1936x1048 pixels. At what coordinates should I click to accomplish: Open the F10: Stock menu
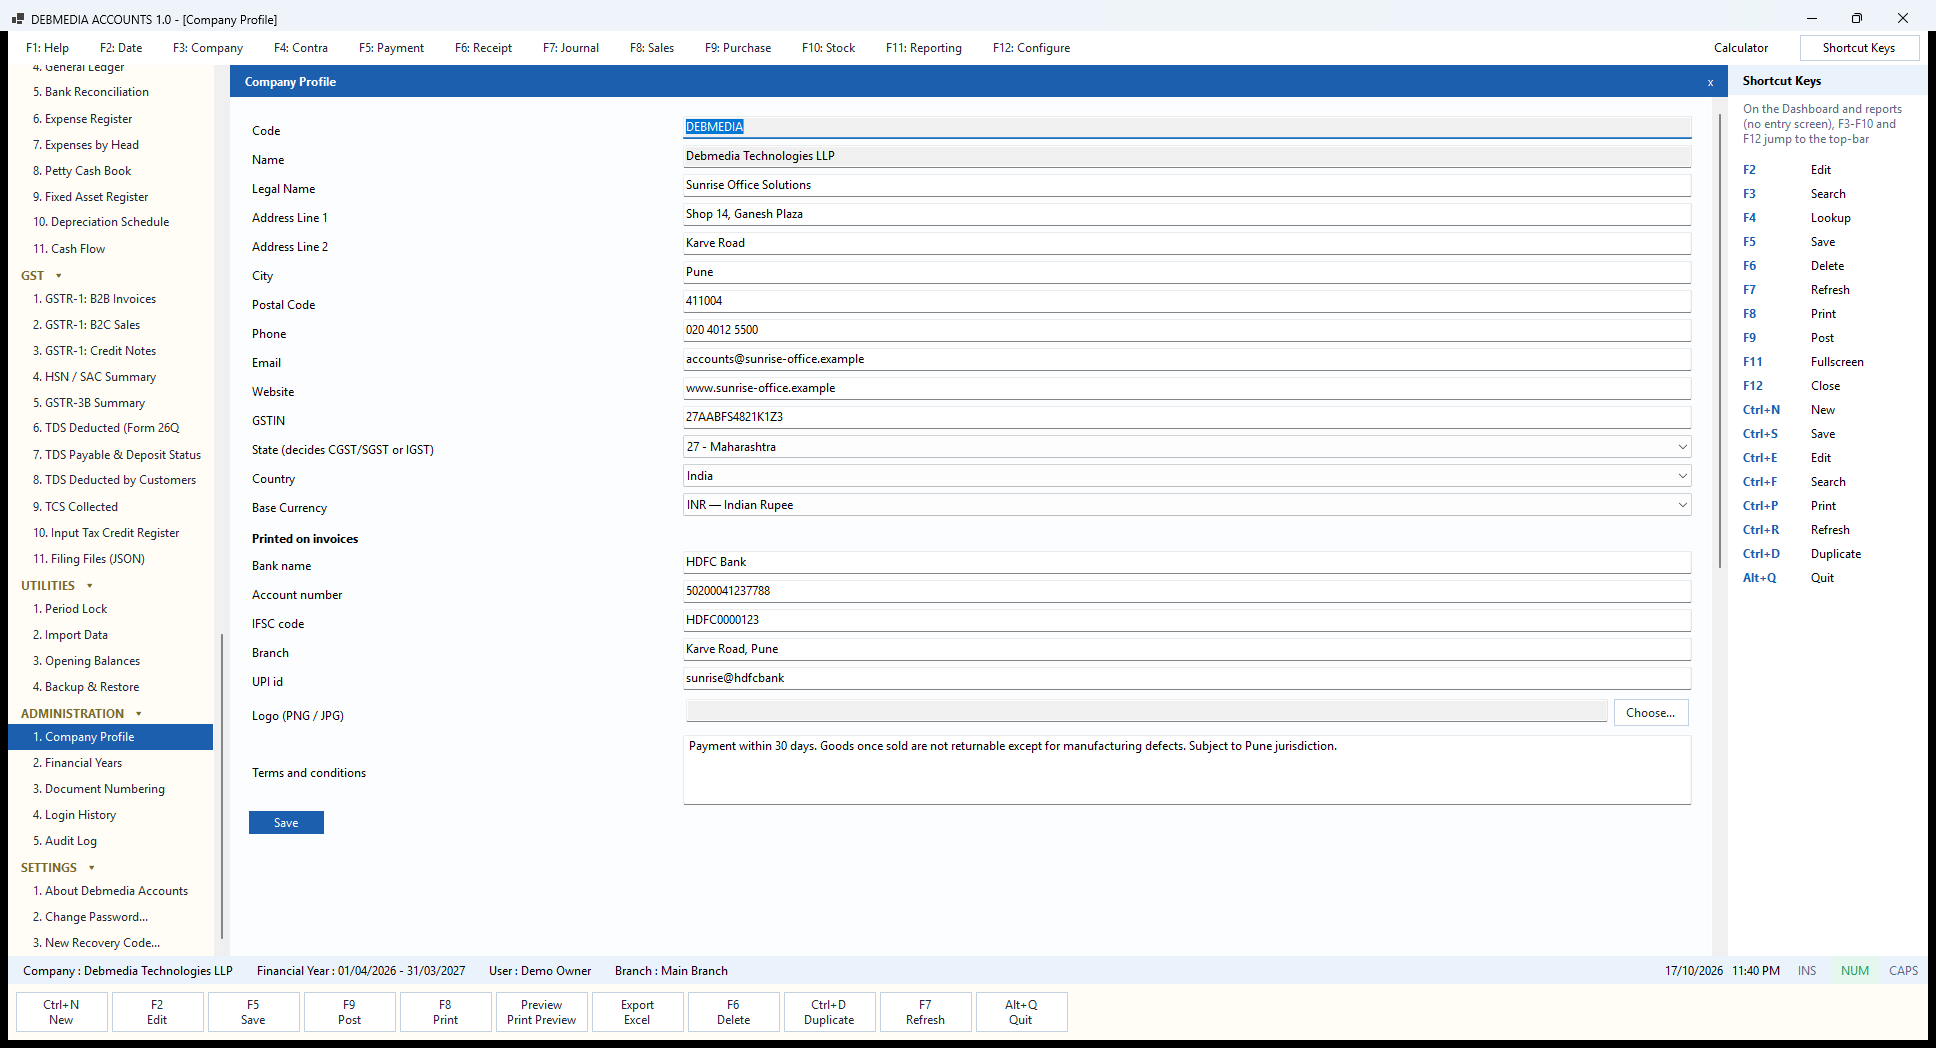[x=828, y=48]
